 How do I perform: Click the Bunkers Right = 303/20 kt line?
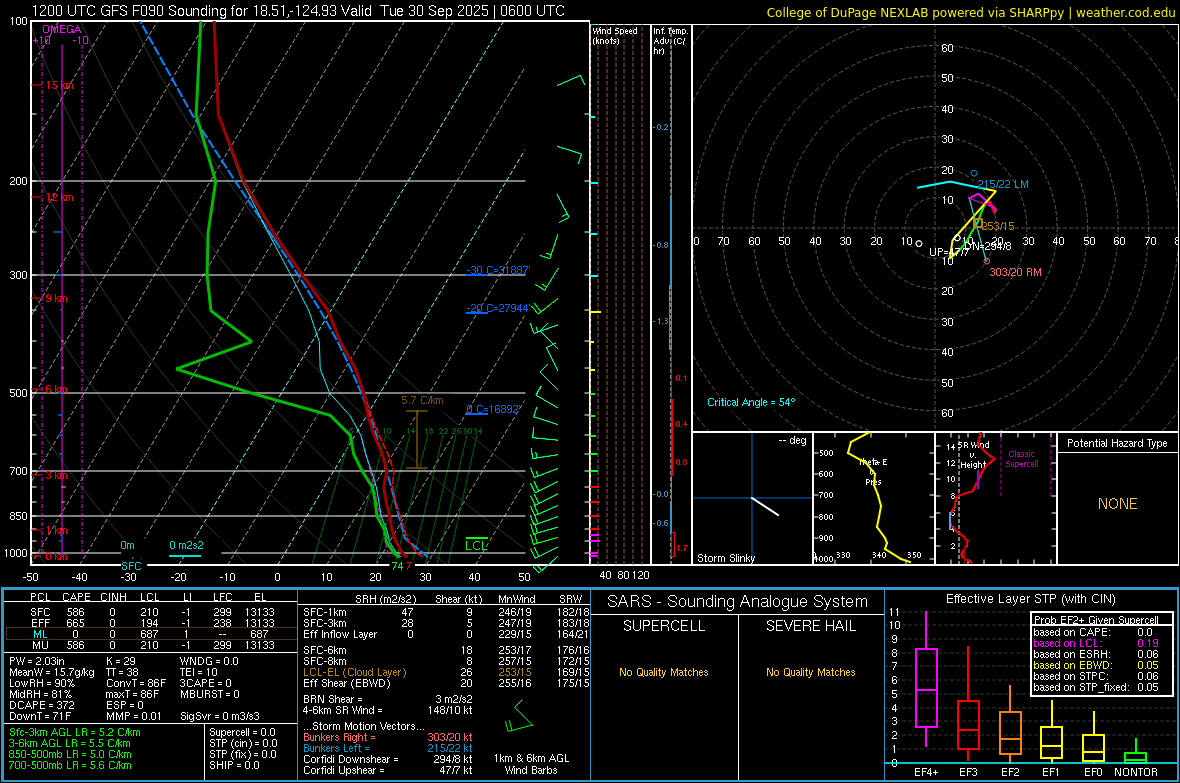(388, 737)
